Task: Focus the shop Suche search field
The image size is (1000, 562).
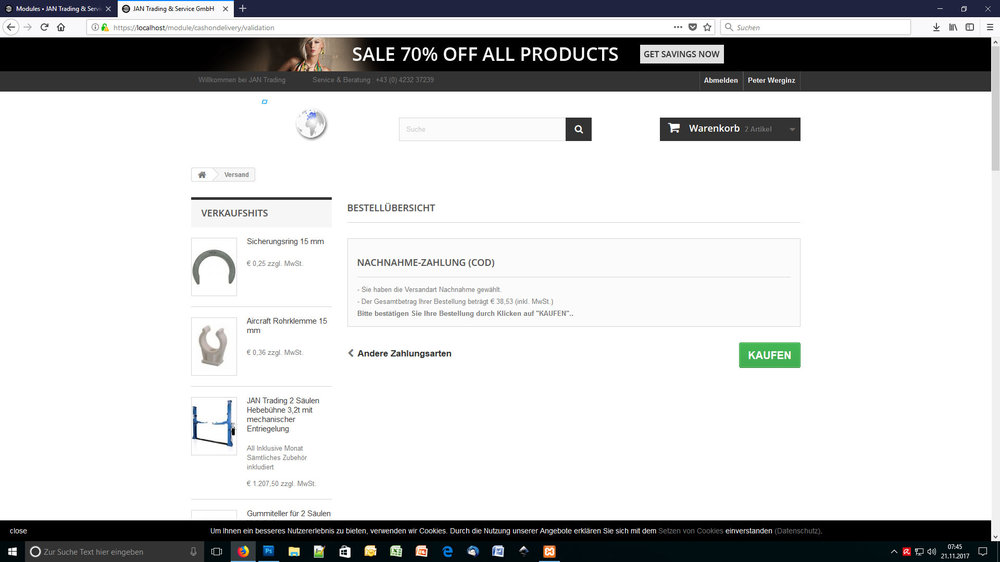Action: (x=482, y=129)
